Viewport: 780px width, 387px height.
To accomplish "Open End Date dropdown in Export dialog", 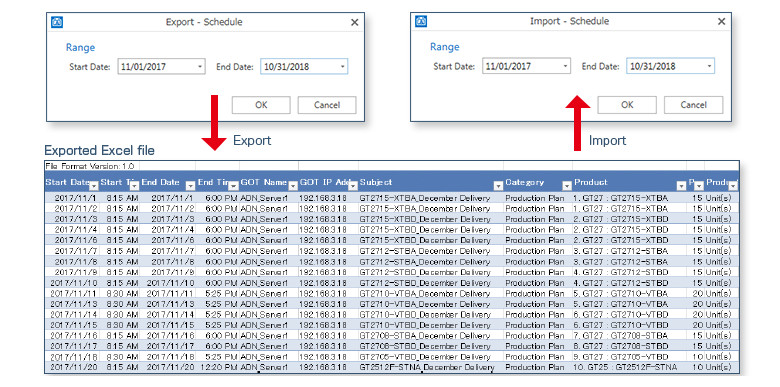I will click(x=342, y=67).
